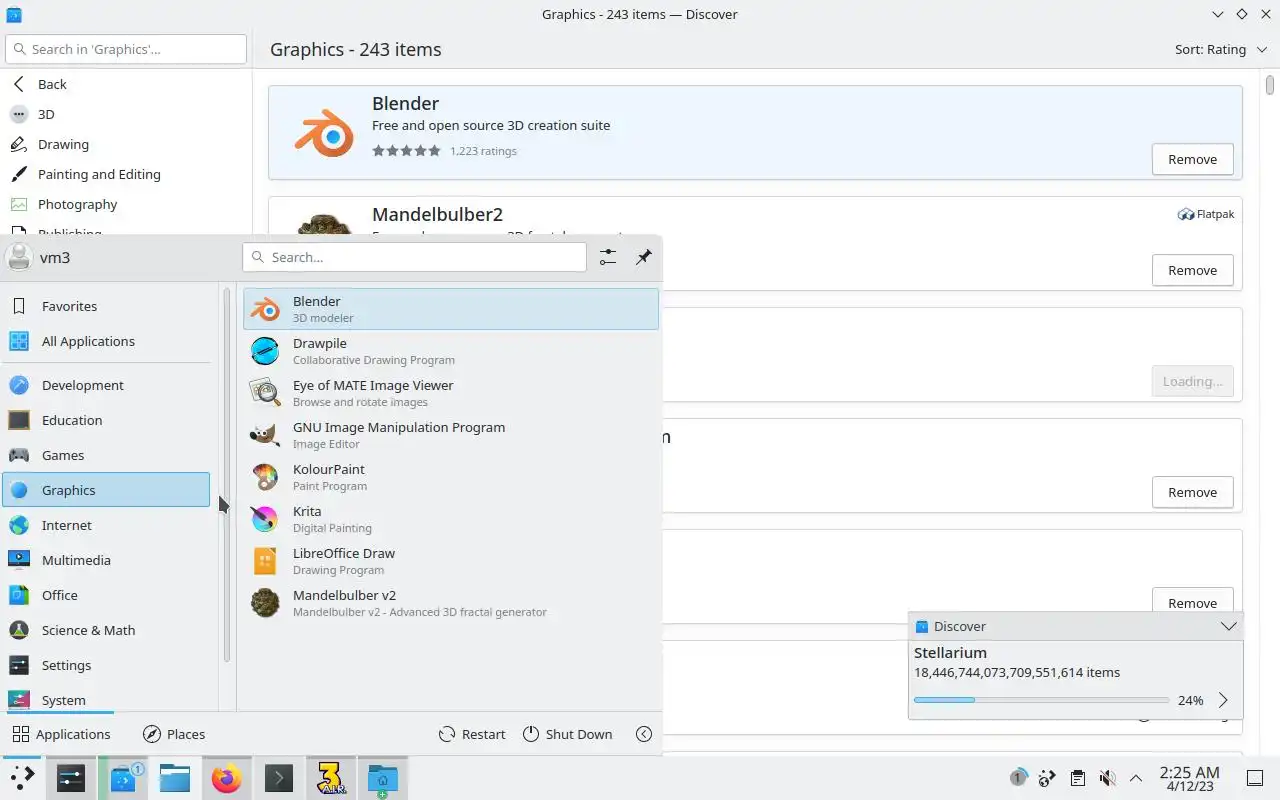This screenshot has height=800, width=1280.
Task: Collapse the Discover notification popup
Action: (x=1229, y=626)
